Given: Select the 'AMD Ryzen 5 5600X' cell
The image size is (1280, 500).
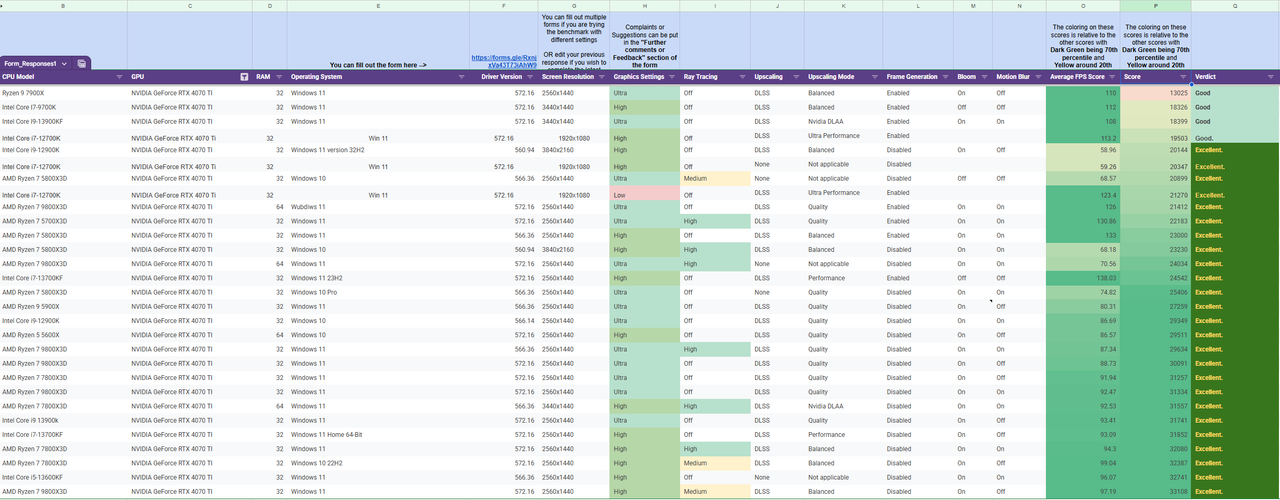Looking at the screenshot, I should (64, 335).
